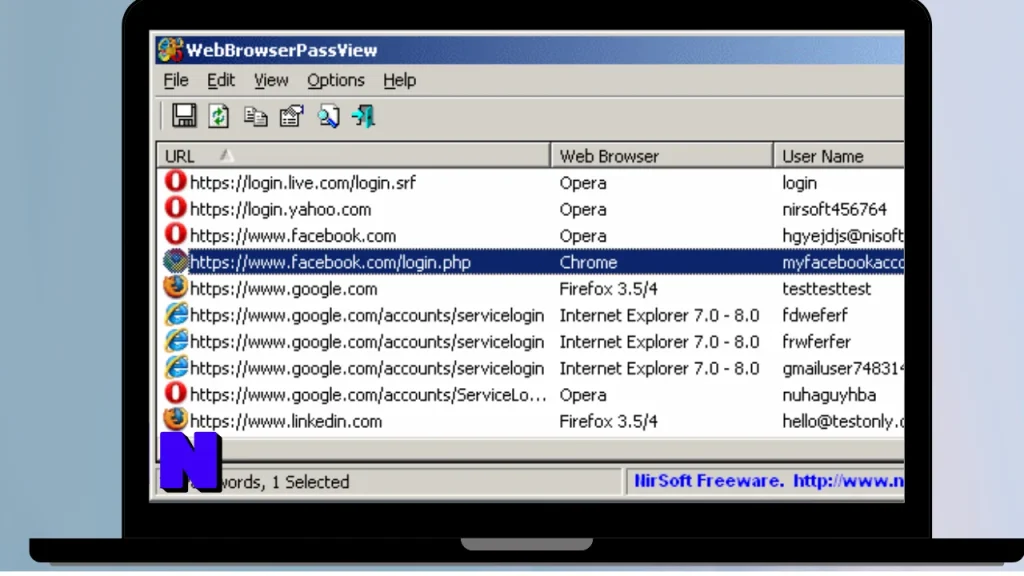Open the Options menu
Screen dimensions: 1024x576
pos(336,80)
